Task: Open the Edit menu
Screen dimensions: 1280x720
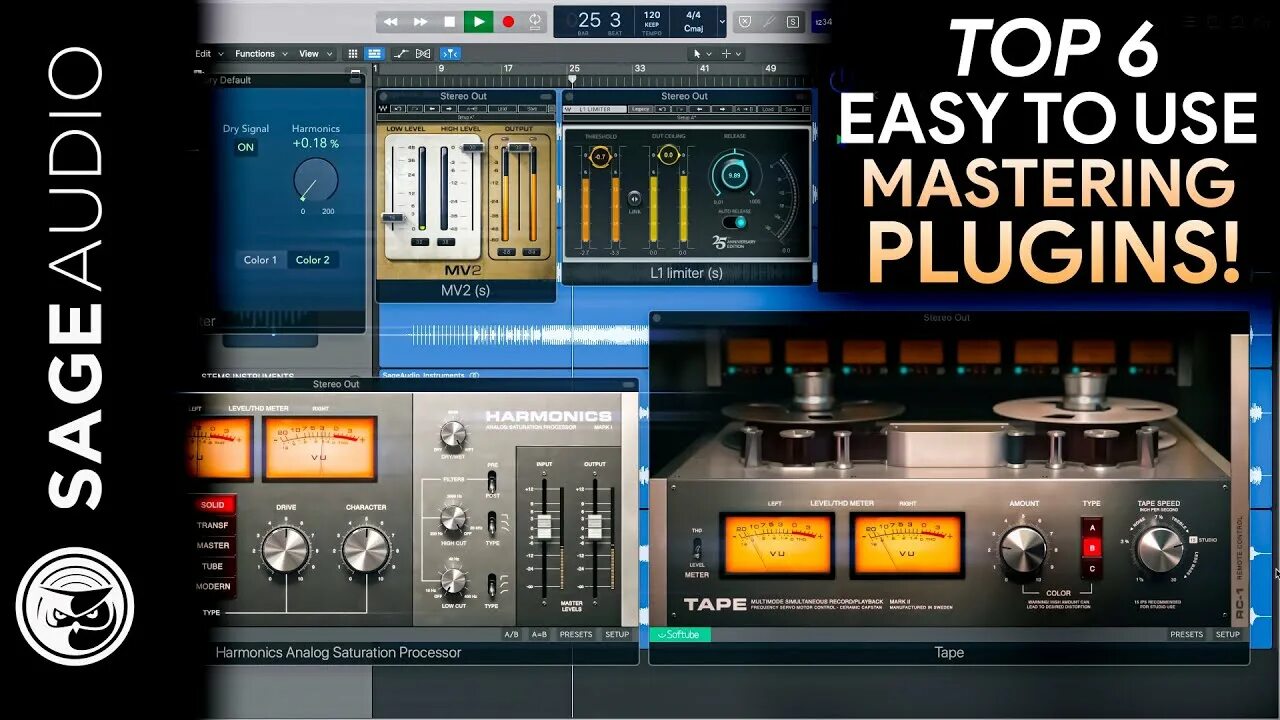Action: point(207,54)
